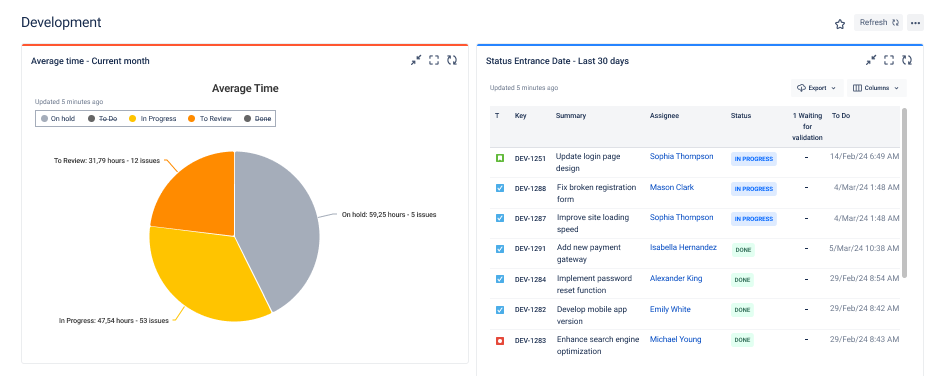Toggle the To Do legend series
Screen dimensions: 945x376
[x=102, y=119]
